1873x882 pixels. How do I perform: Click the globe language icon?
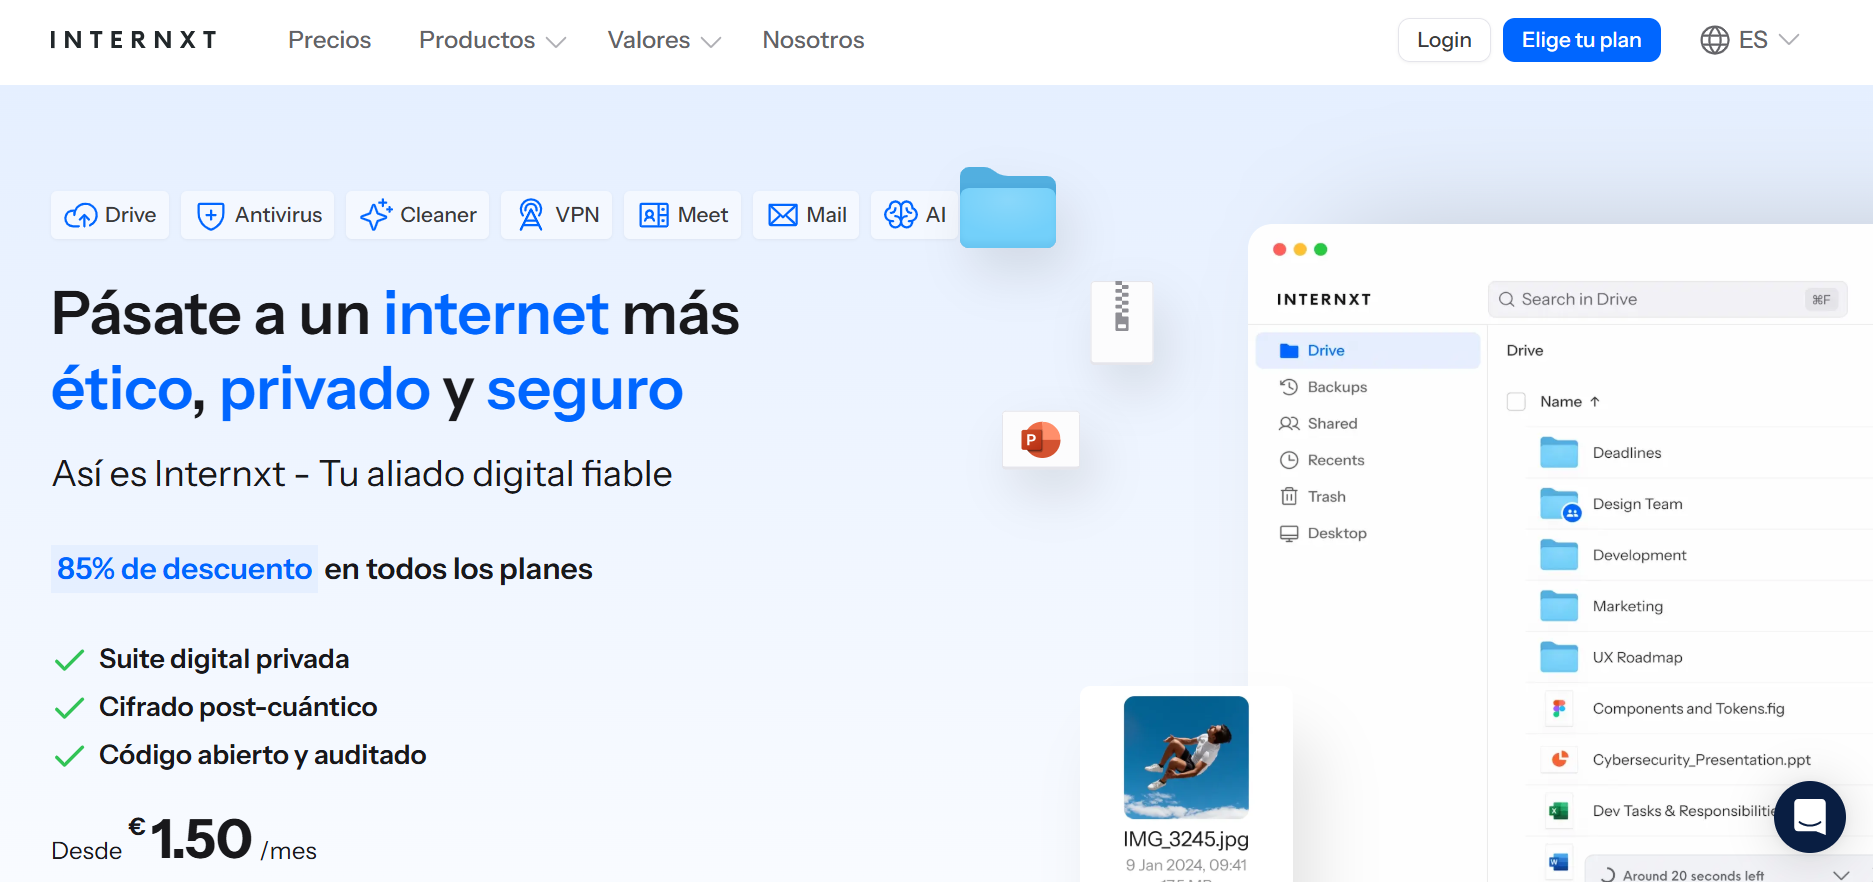point(1715,40)
